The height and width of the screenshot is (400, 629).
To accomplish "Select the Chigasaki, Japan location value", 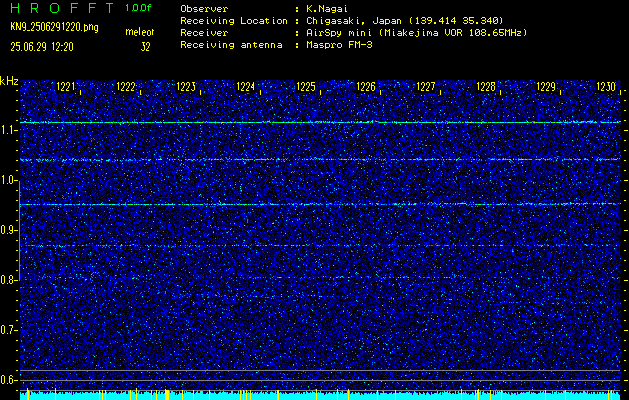I will (x=404, y=20).
